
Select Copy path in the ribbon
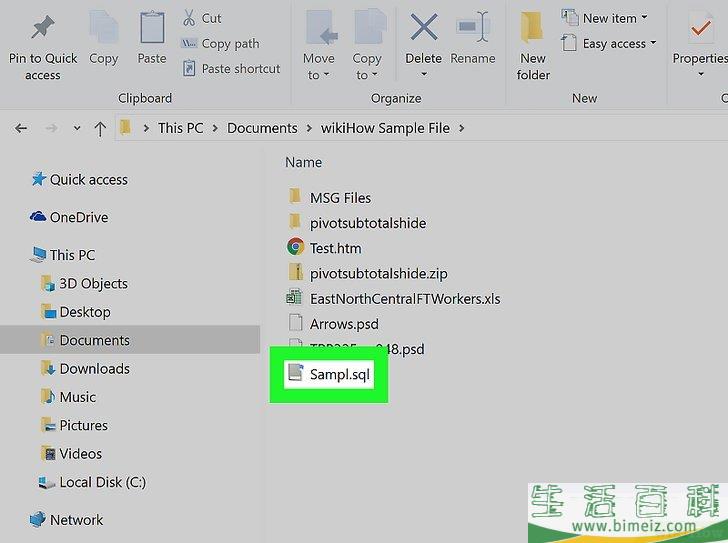click(x=220, y=43)
